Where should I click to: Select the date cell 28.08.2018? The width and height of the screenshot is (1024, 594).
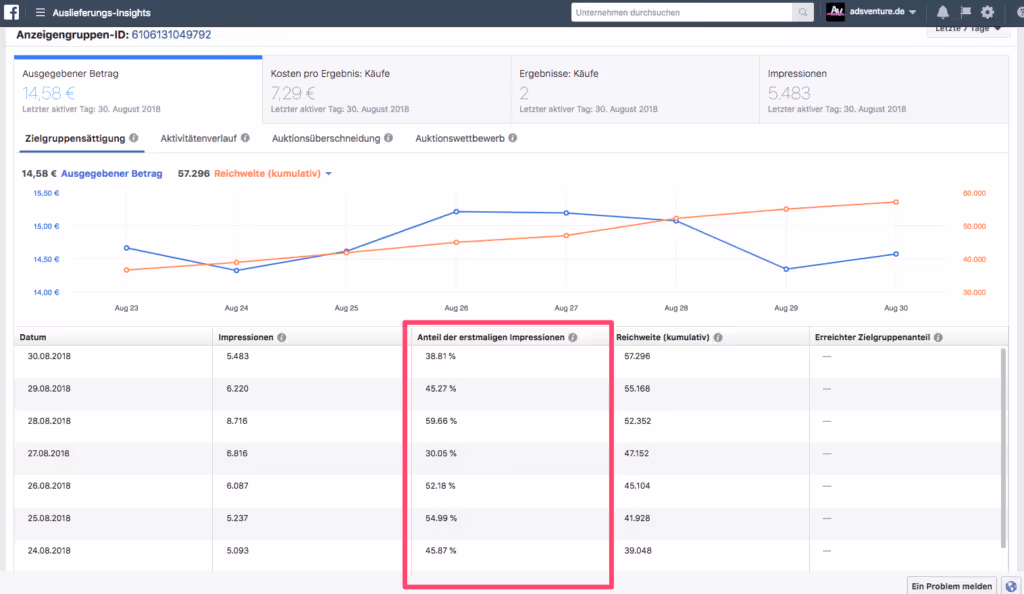49,421
